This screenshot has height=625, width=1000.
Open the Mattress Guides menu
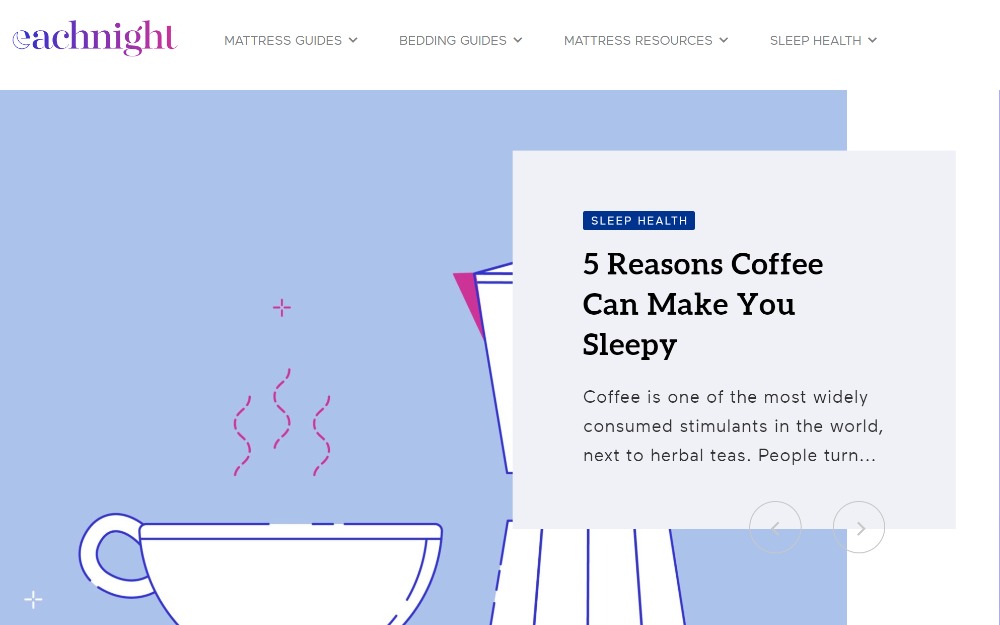pos(283,41)
